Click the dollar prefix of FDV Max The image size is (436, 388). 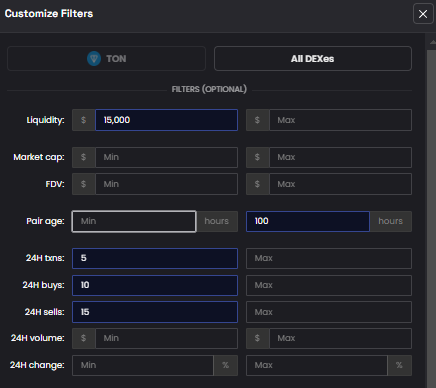(x=257, y=184)
